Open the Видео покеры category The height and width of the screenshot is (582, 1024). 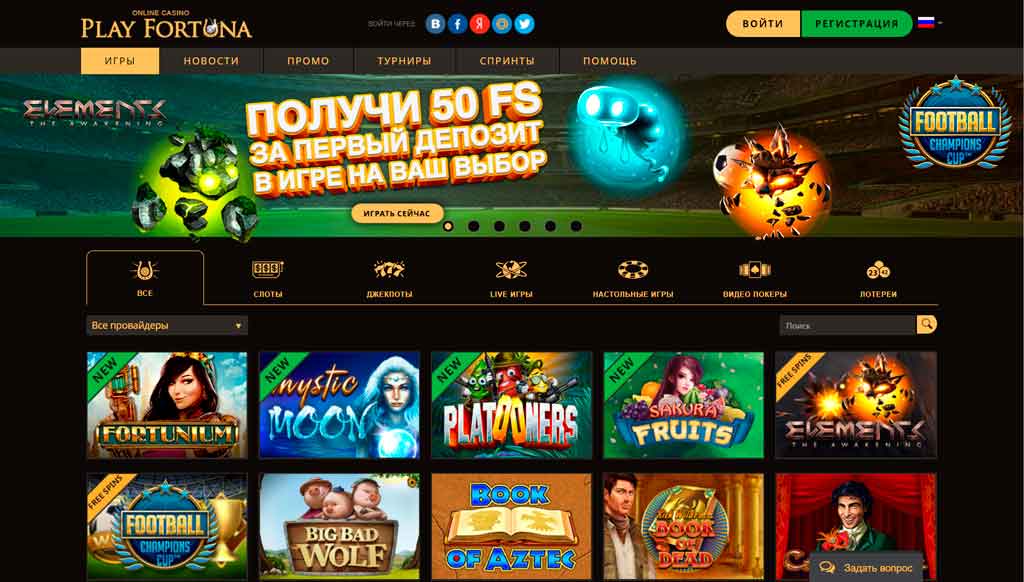click(x=755, y=279)
